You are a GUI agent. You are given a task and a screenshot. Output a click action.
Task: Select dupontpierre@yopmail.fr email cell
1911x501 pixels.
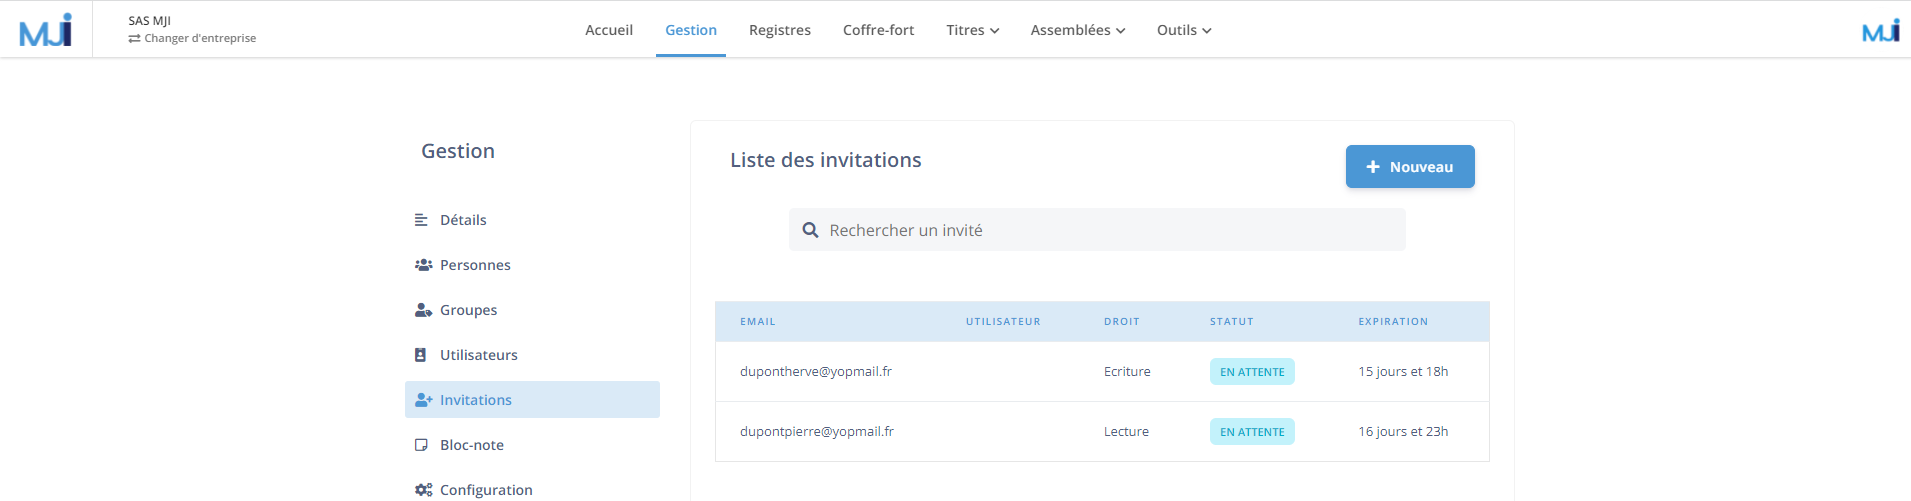817,432
